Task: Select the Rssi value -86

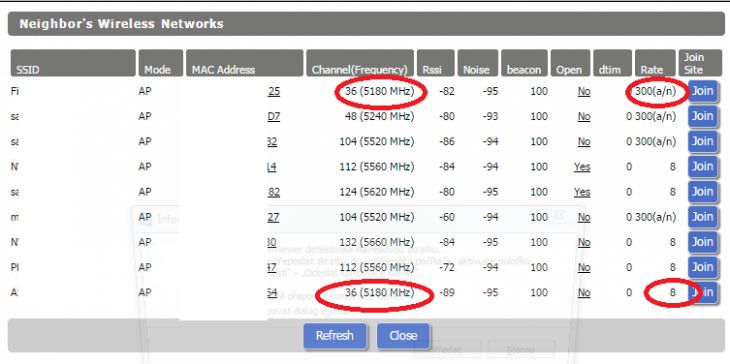Action: coord(446,142)
